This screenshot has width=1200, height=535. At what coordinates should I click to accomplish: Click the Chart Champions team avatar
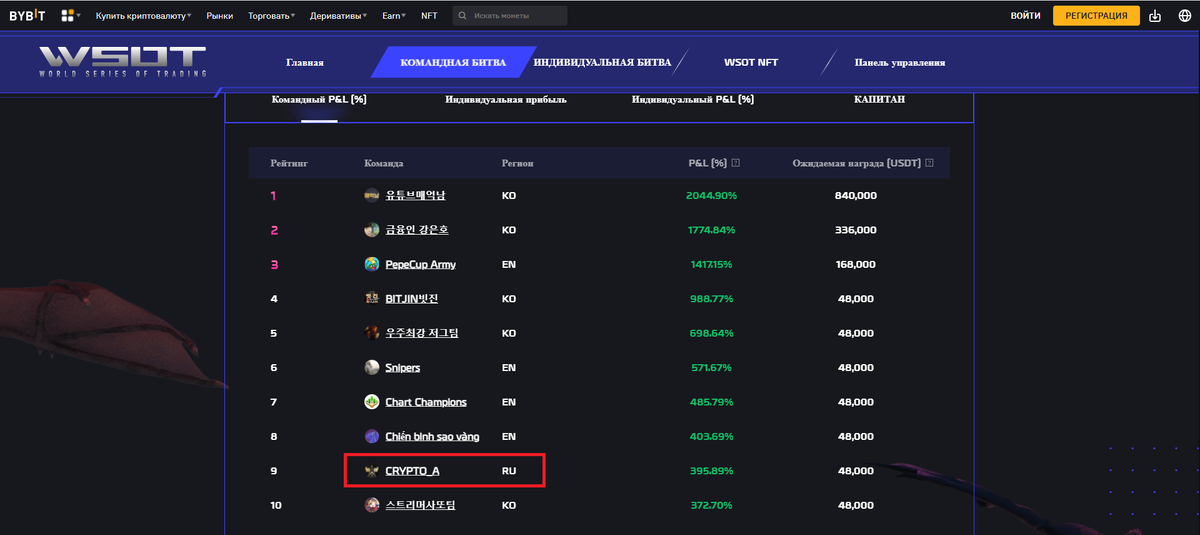[x=372, y=402]
